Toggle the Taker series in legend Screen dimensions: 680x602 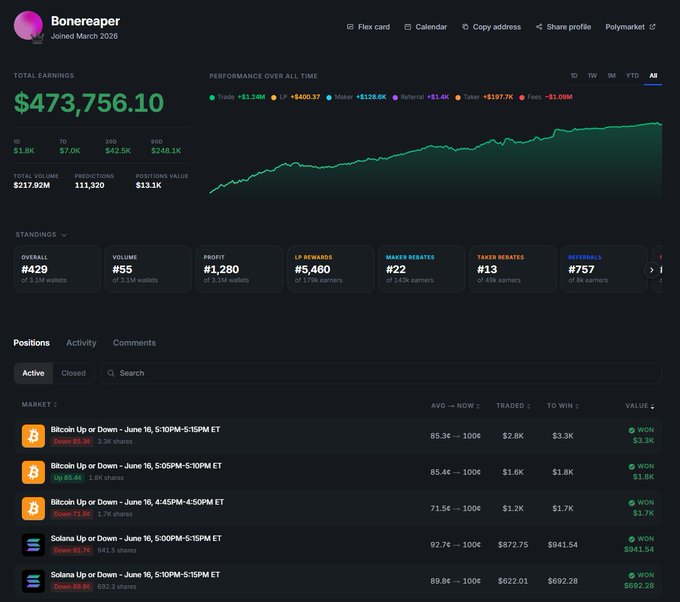(484, 97)
